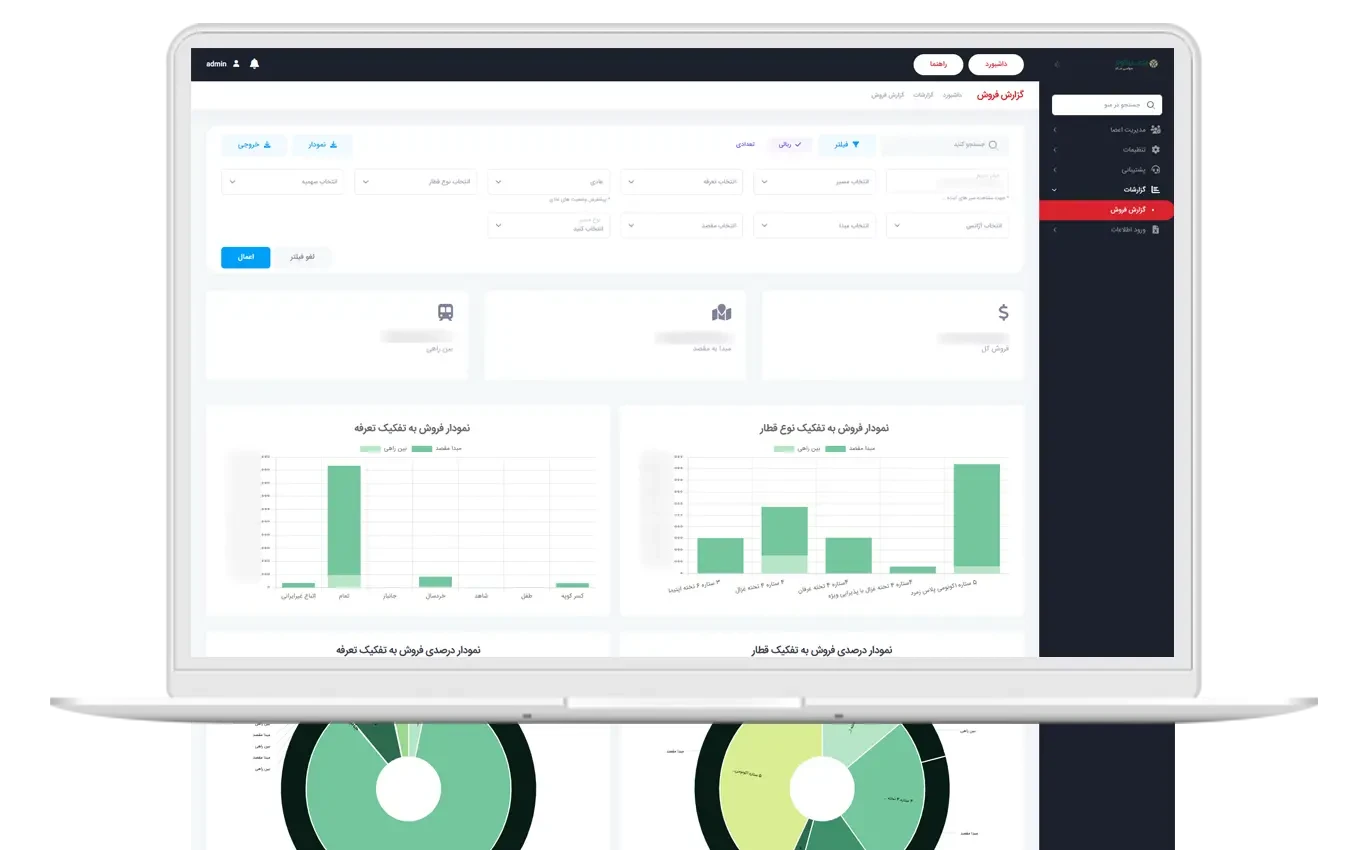Open the انتخاب مسیر dropdown

click(814, 182)
